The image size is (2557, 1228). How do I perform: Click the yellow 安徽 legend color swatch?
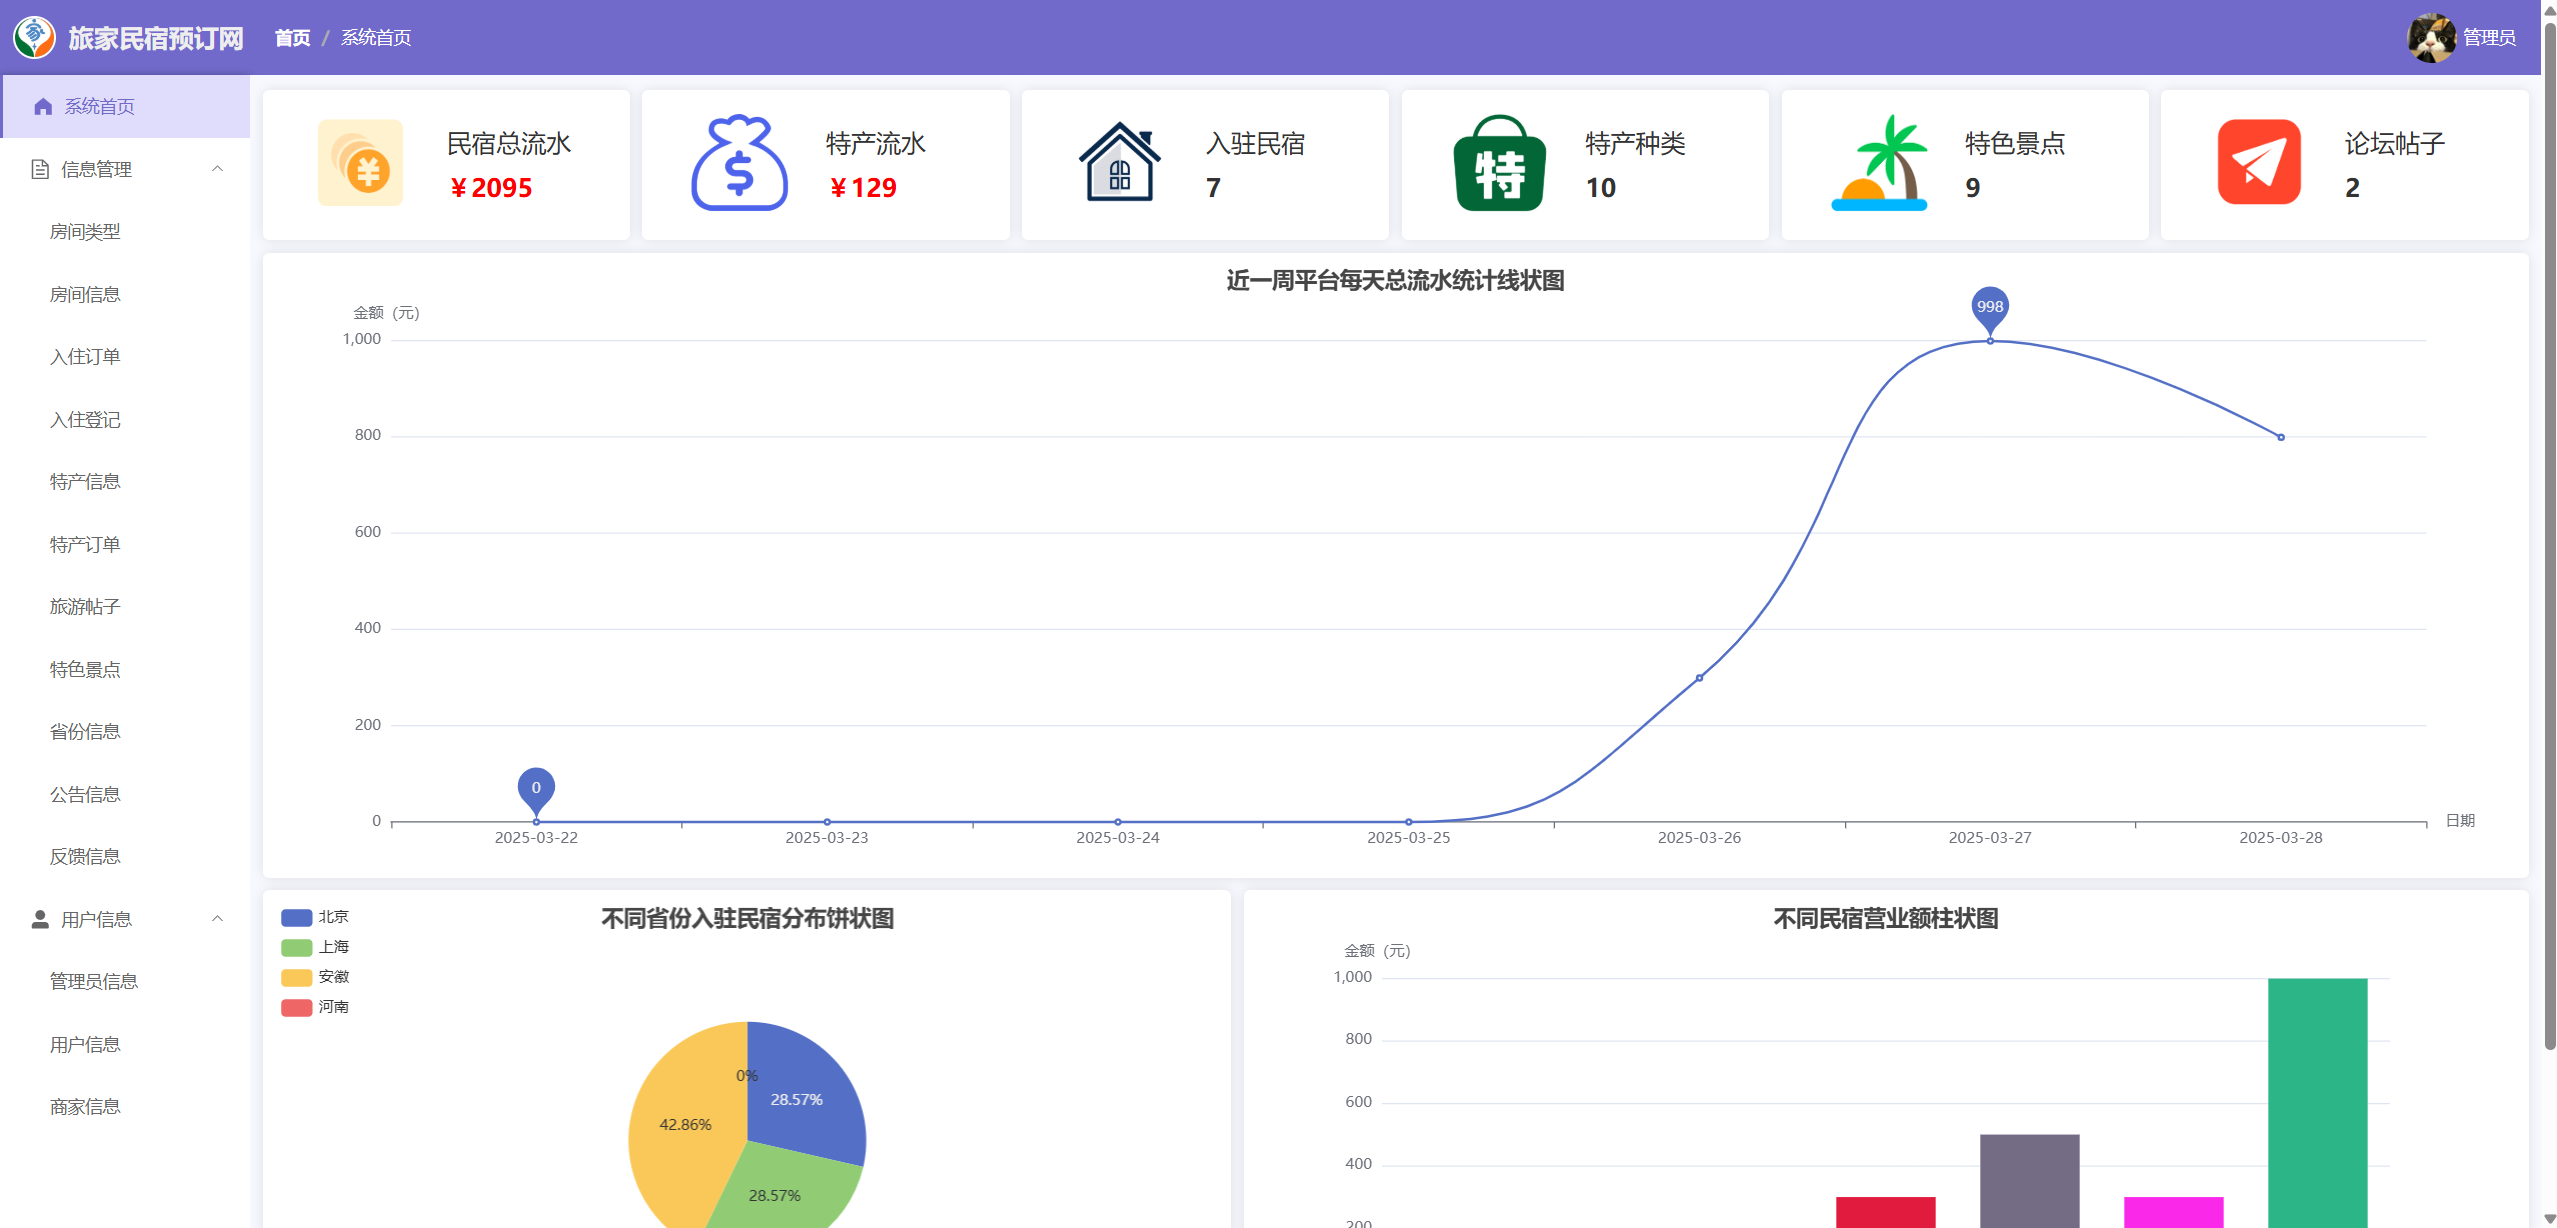tap(296, 977)
